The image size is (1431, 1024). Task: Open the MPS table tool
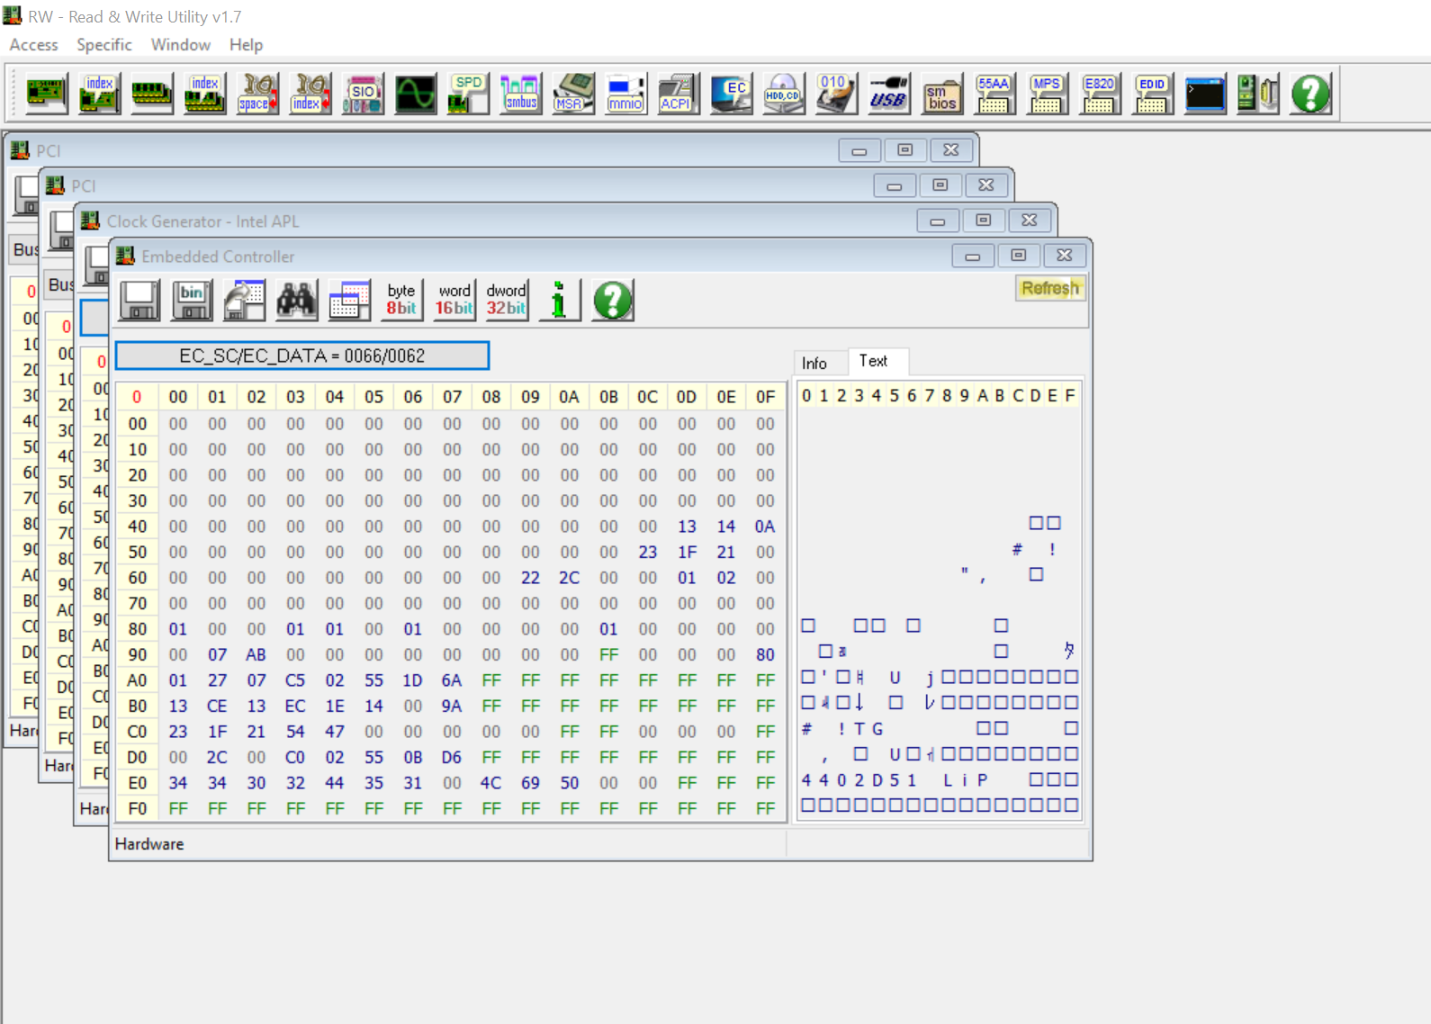pos(1046,94)
